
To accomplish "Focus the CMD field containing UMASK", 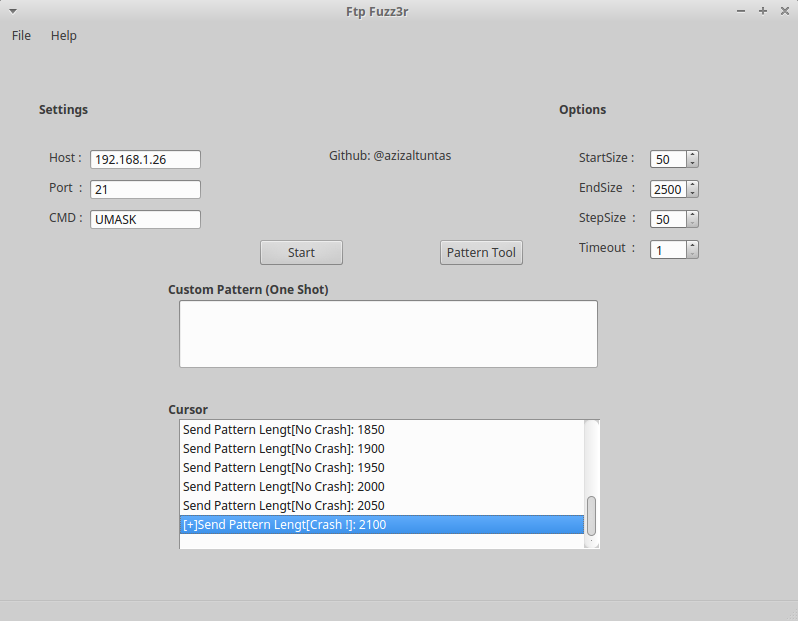I will (146, 219).
